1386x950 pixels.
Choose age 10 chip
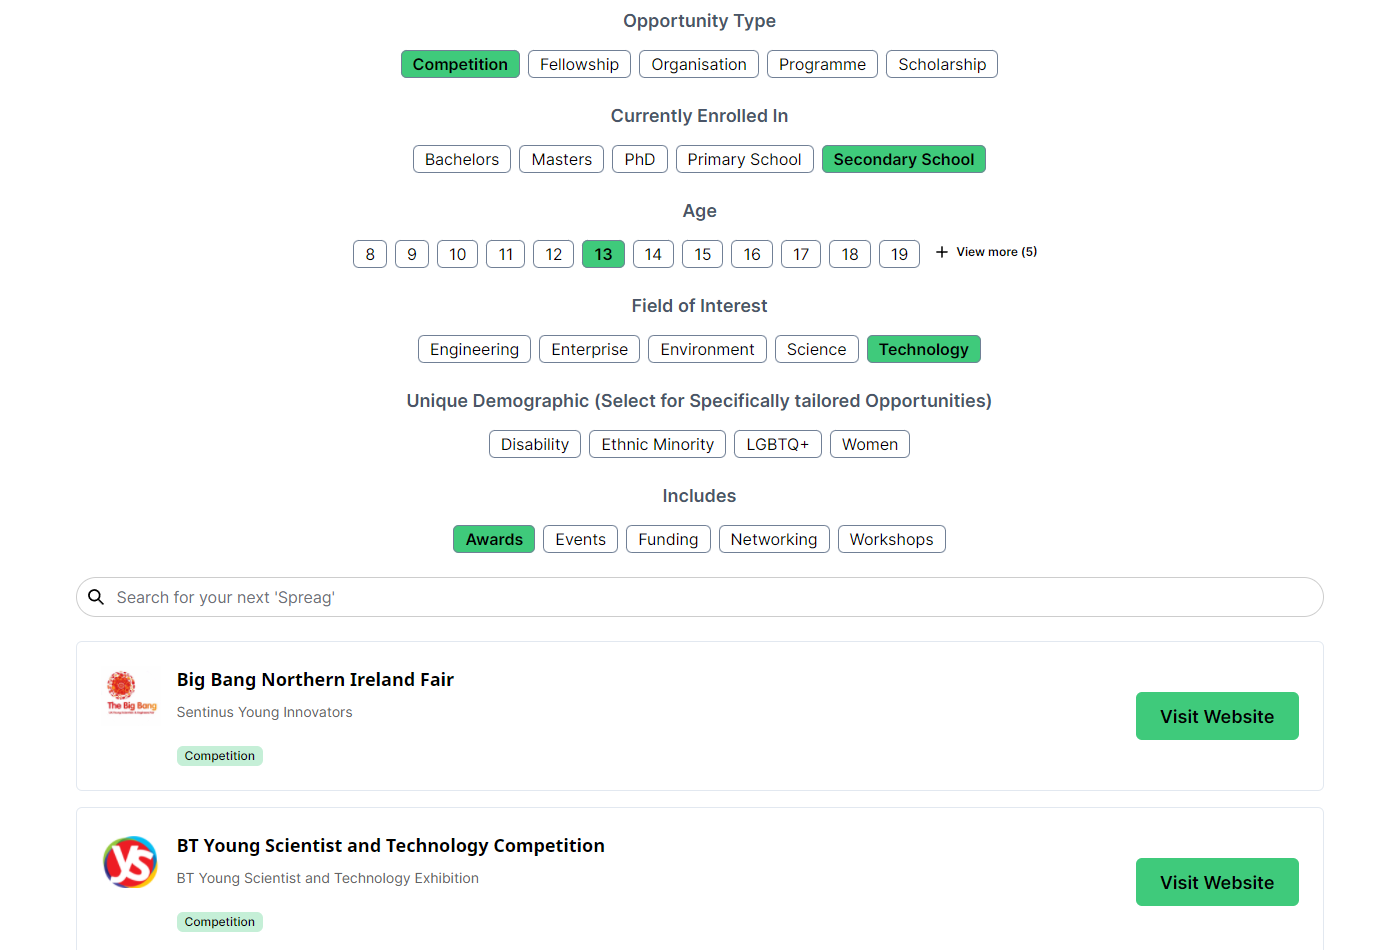(457, 254)
